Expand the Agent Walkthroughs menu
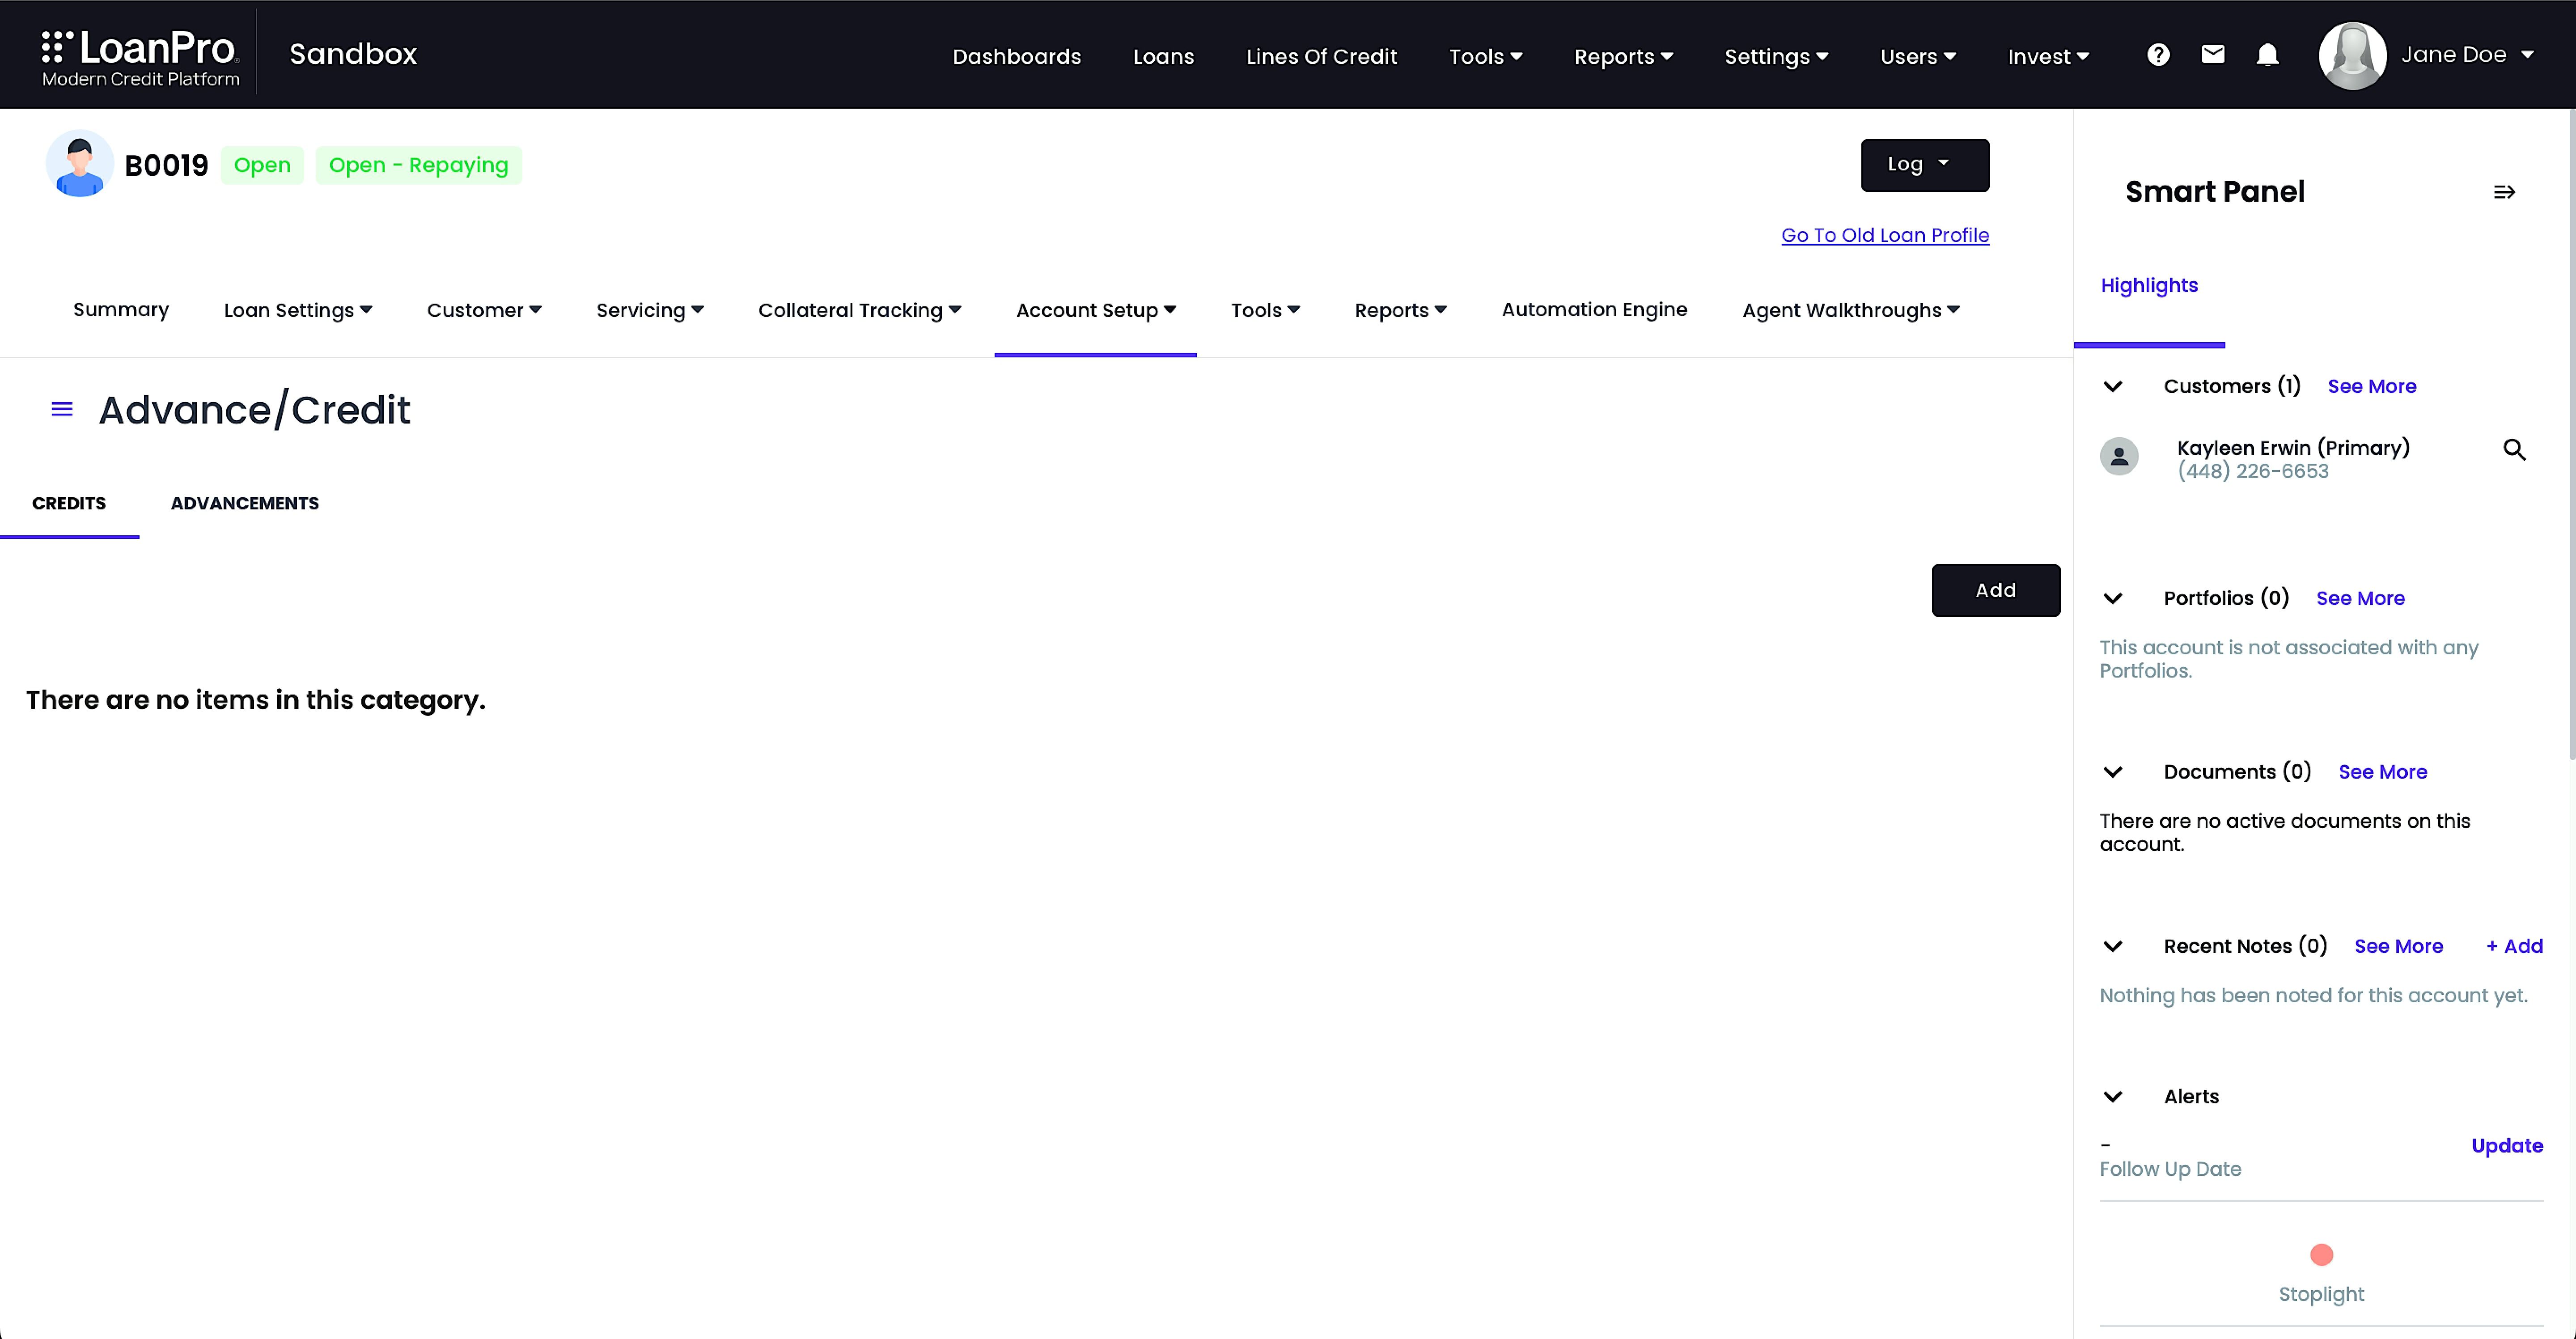2576x1339 pixels. (x=1850, y=310)
